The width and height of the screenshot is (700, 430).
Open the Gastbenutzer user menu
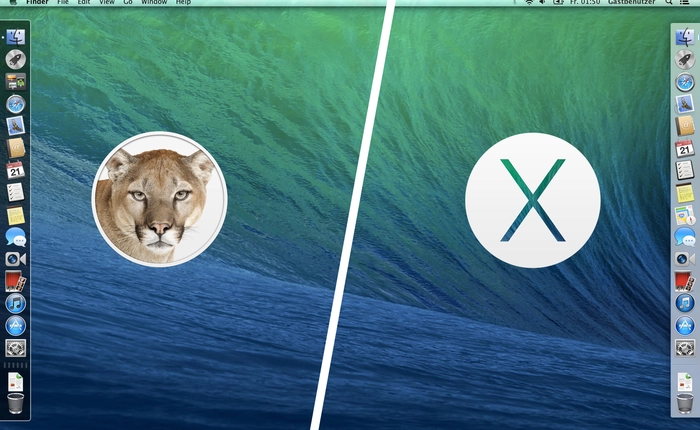632,2
